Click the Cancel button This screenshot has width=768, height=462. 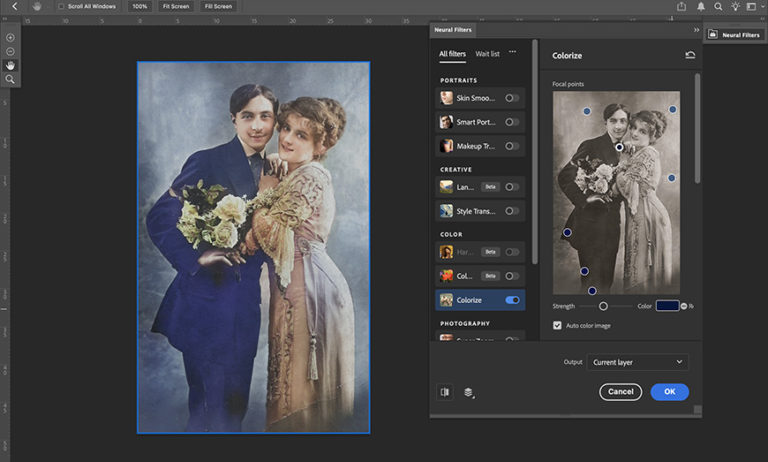621,392
